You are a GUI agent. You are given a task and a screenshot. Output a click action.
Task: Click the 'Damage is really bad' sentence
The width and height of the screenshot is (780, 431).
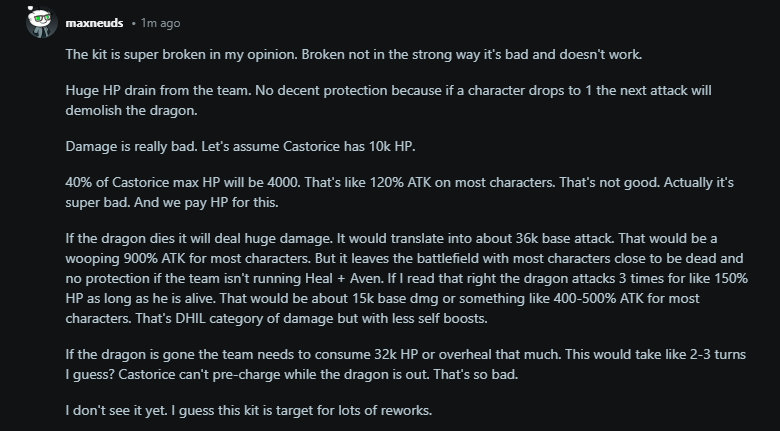tap(240, 146)
